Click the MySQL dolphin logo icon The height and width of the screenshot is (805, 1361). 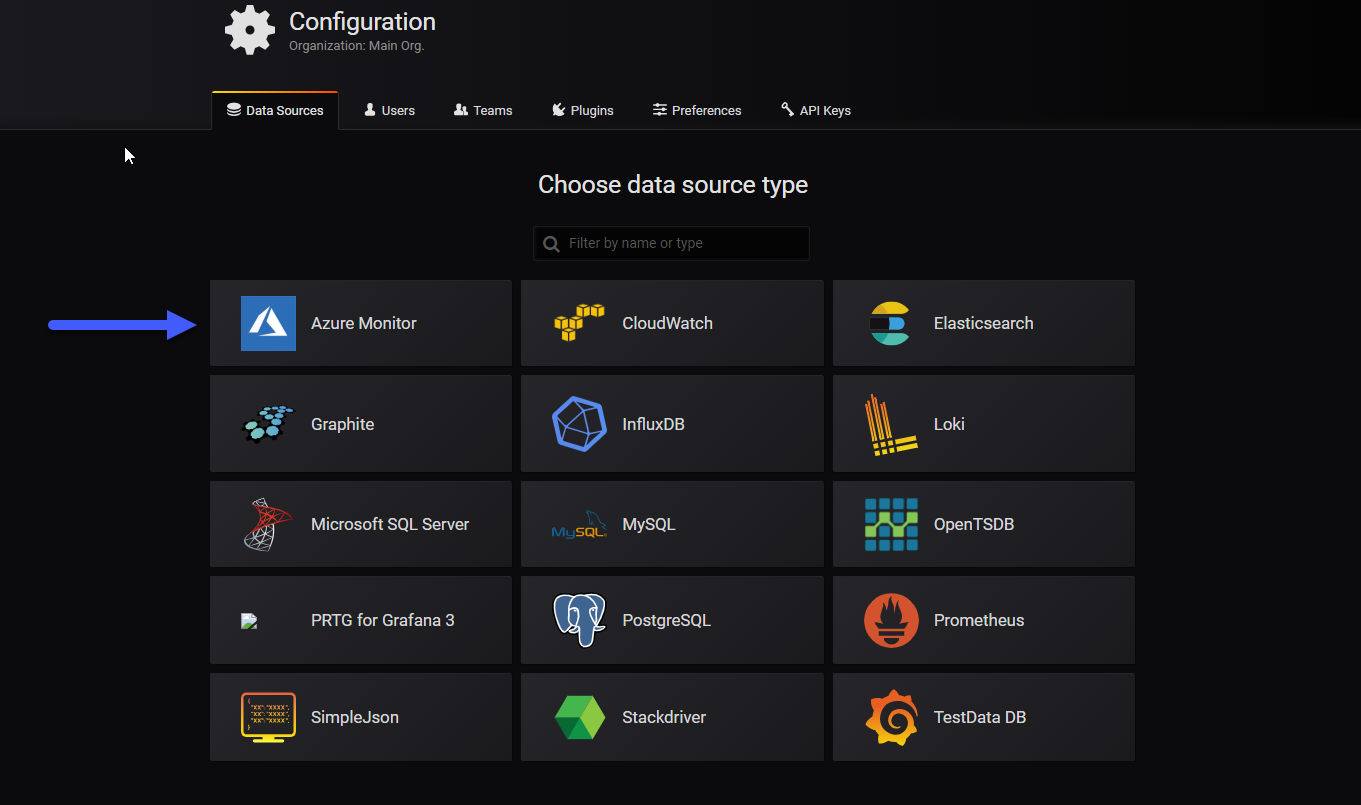[x=580, y=525]
